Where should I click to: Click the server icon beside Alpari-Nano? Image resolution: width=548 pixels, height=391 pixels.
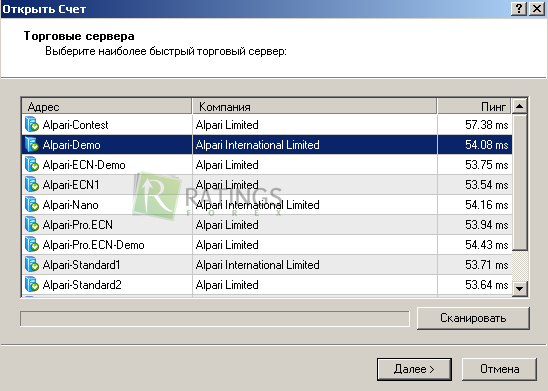point(32,205)
